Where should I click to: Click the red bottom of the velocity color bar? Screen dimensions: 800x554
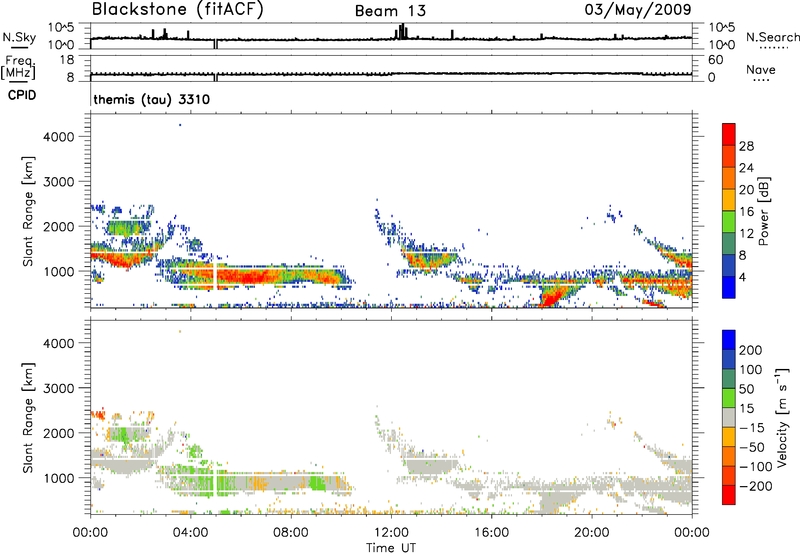[x=729, y=495]
